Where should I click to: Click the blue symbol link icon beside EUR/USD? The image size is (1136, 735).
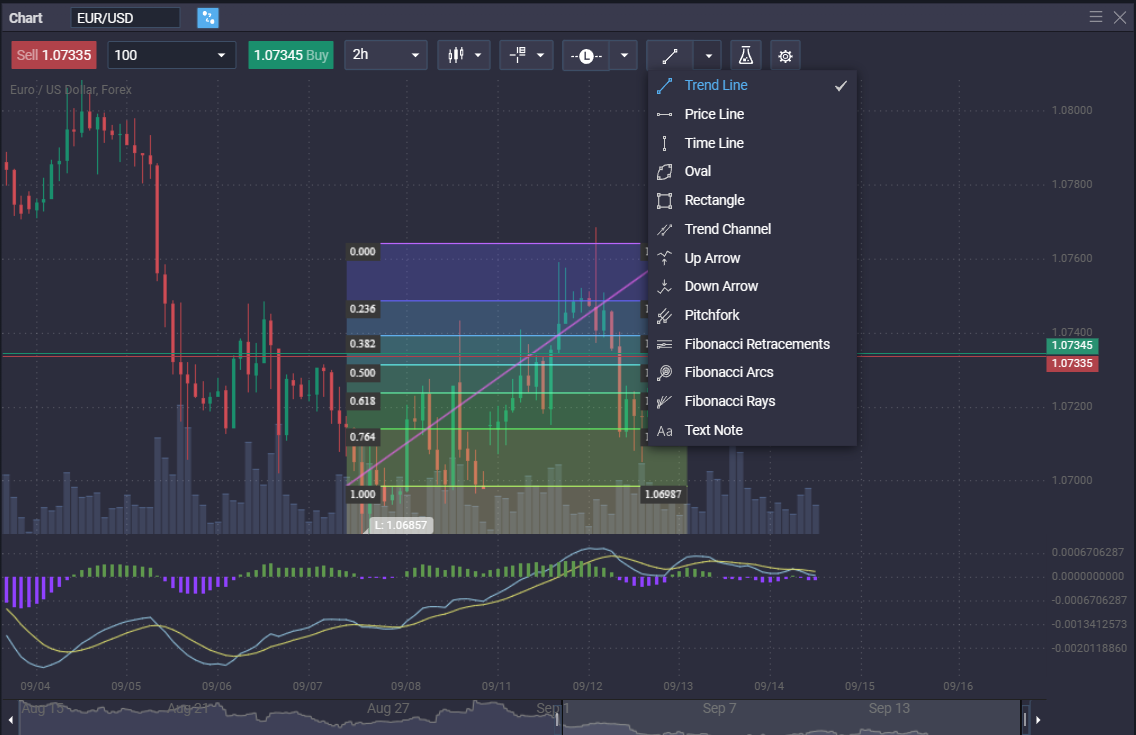tap(208, 18)
